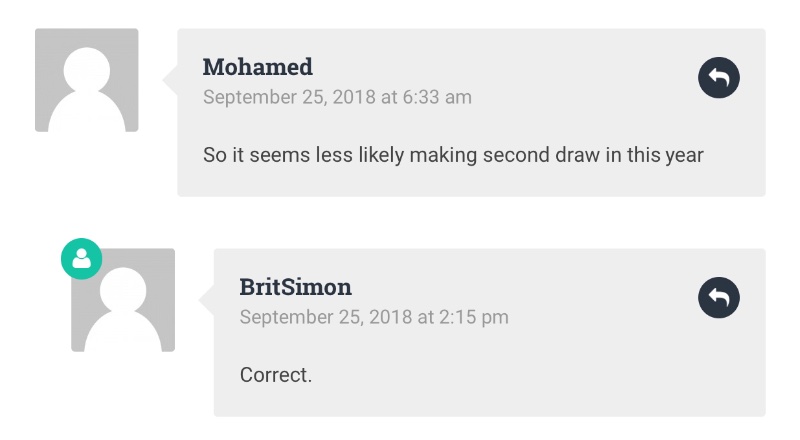Open the Mohamed author name
Image resolution: width=800 pixels, height=440 pixels.
258,67
